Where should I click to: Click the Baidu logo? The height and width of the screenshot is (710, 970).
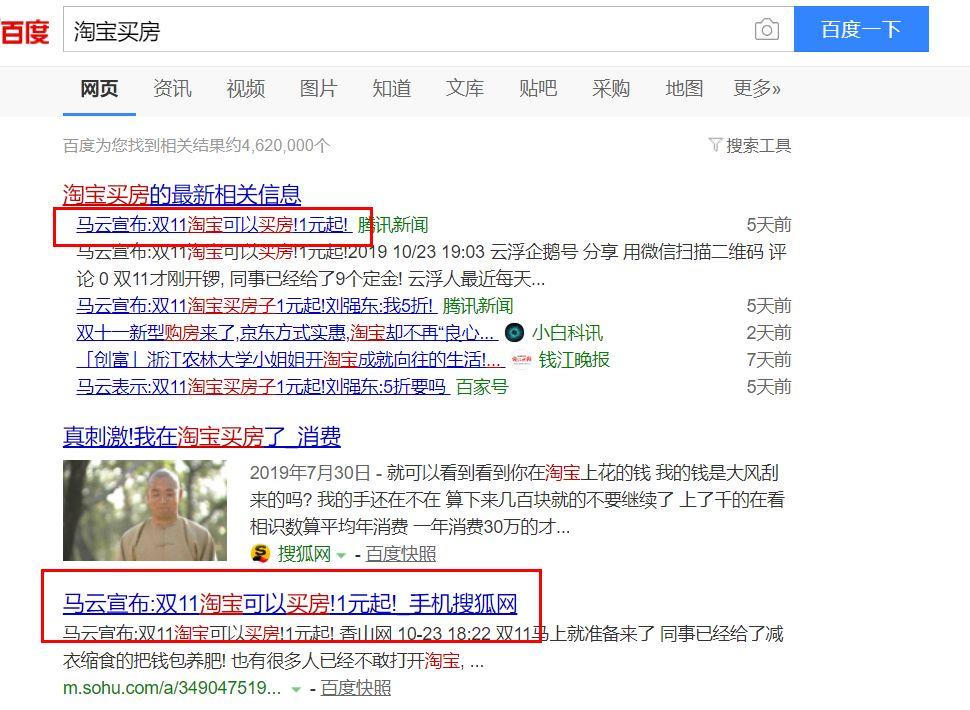click(x=26, y=28)
